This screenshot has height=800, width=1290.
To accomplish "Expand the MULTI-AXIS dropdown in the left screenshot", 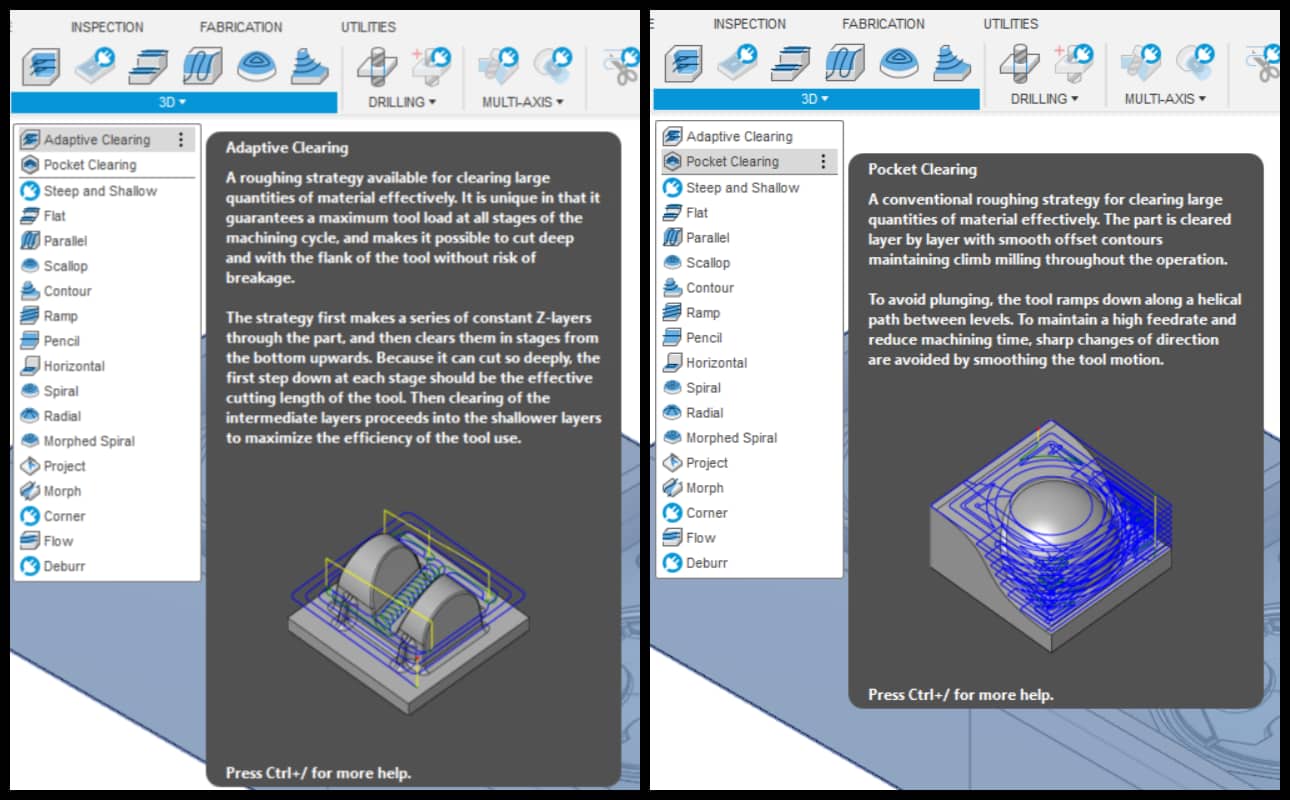I will point(523,102).
